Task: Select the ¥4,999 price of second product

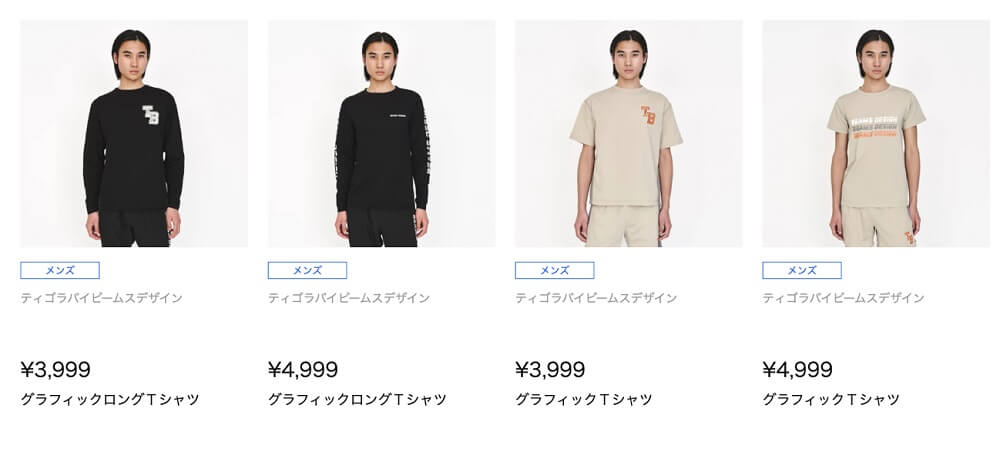Action: pyautogui.click(x=303, y=369)
